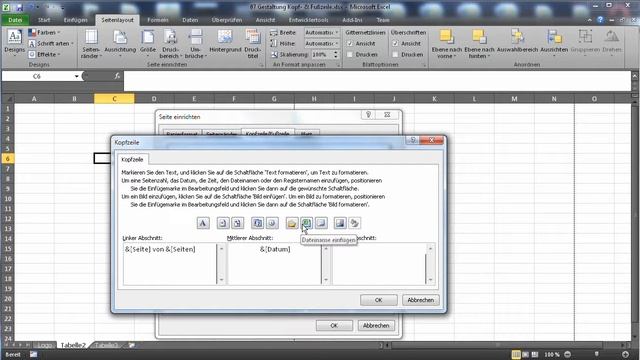The image size is (640, 360).
Task: Click into the right section text box
Action: point(379,264)
